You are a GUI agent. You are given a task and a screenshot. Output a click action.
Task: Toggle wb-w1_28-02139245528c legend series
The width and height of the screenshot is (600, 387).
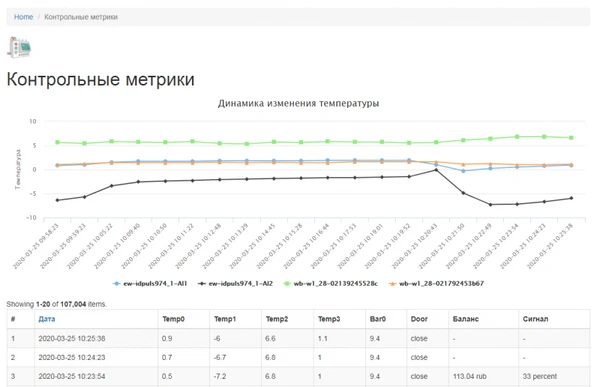tap(330, 284)
